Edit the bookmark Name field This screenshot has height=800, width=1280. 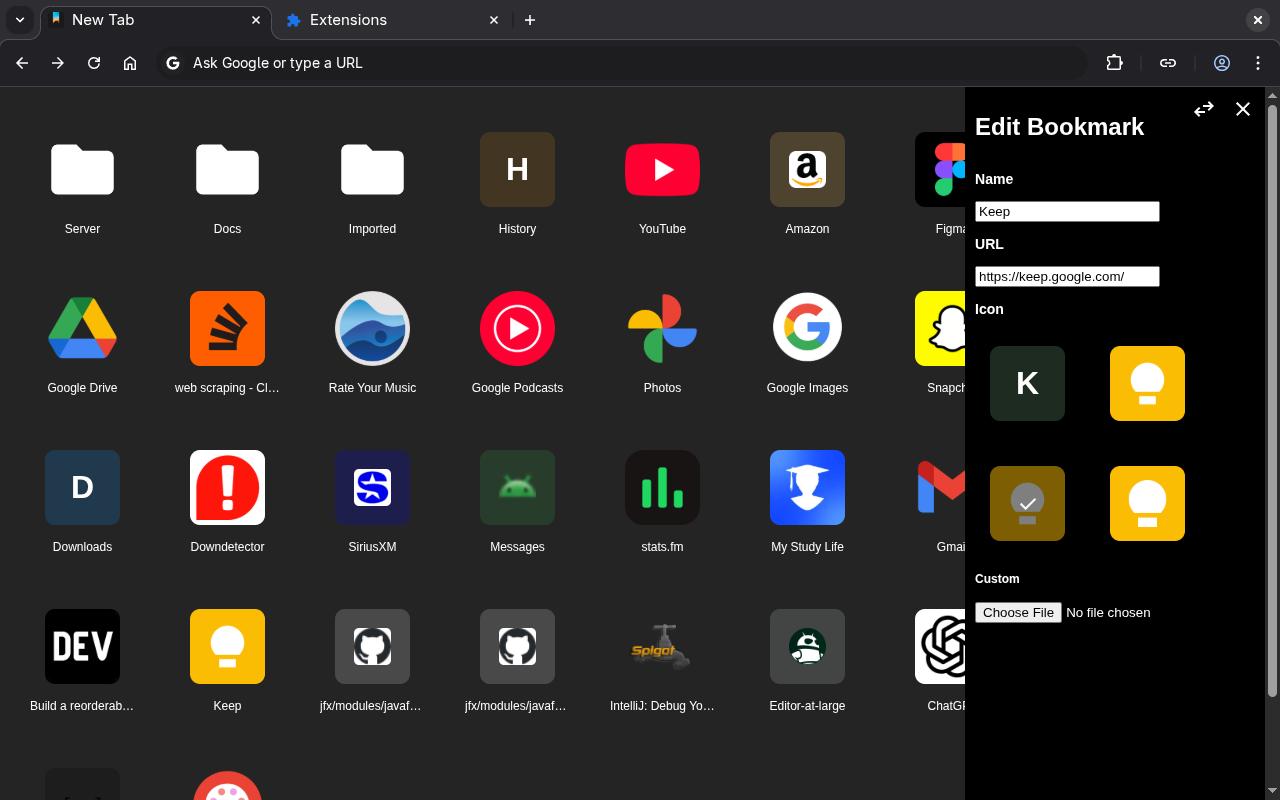click(x=1067, y=211)
